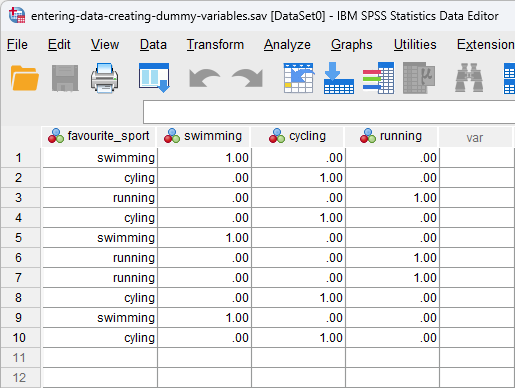Open the Analyze menu

pos(287,45)
